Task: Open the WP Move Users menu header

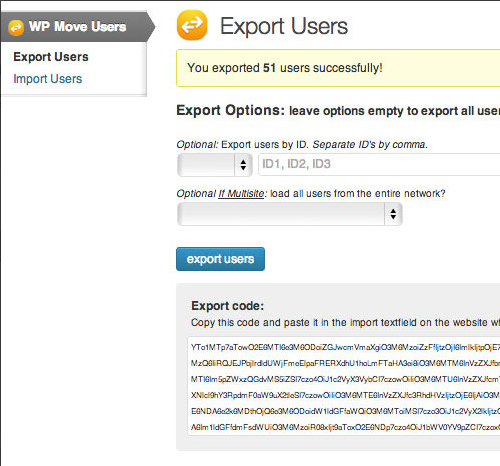Action: click(78, 27)
